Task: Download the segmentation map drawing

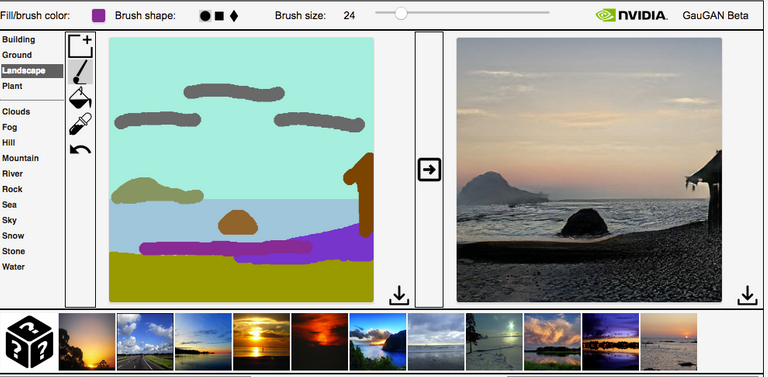Action: (x=399, y=295)
